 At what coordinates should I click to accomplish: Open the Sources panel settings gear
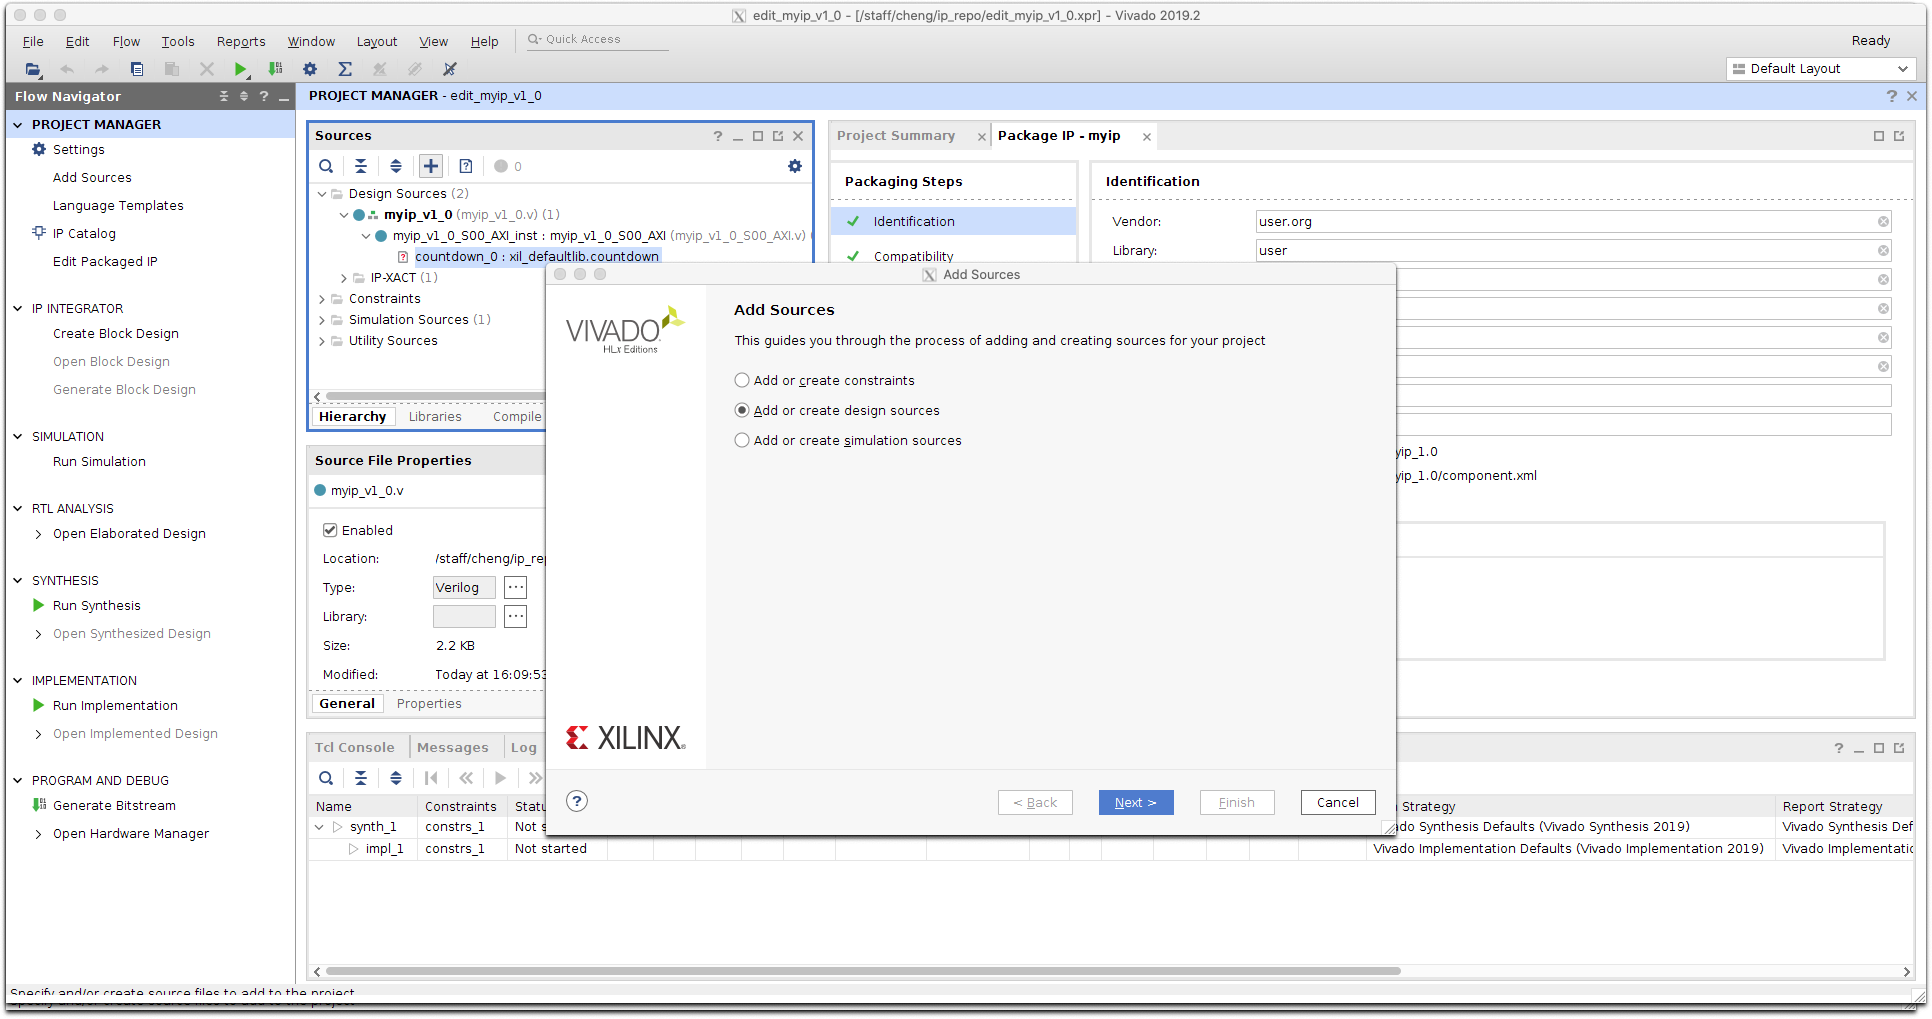coord(795,166)
